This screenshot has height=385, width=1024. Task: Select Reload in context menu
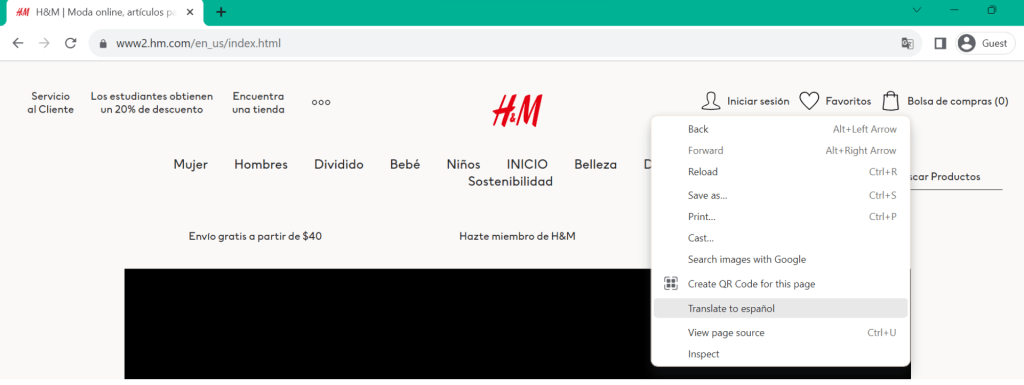(x=780, y=172)
